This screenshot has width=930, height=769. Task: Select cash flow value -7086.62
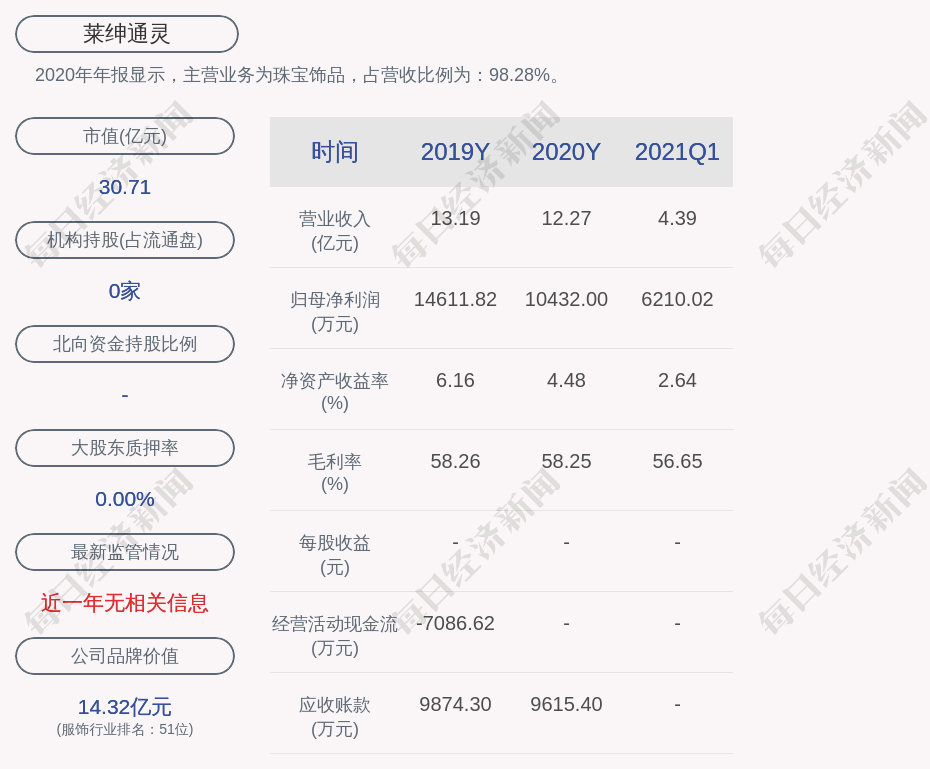click(456, 623)
